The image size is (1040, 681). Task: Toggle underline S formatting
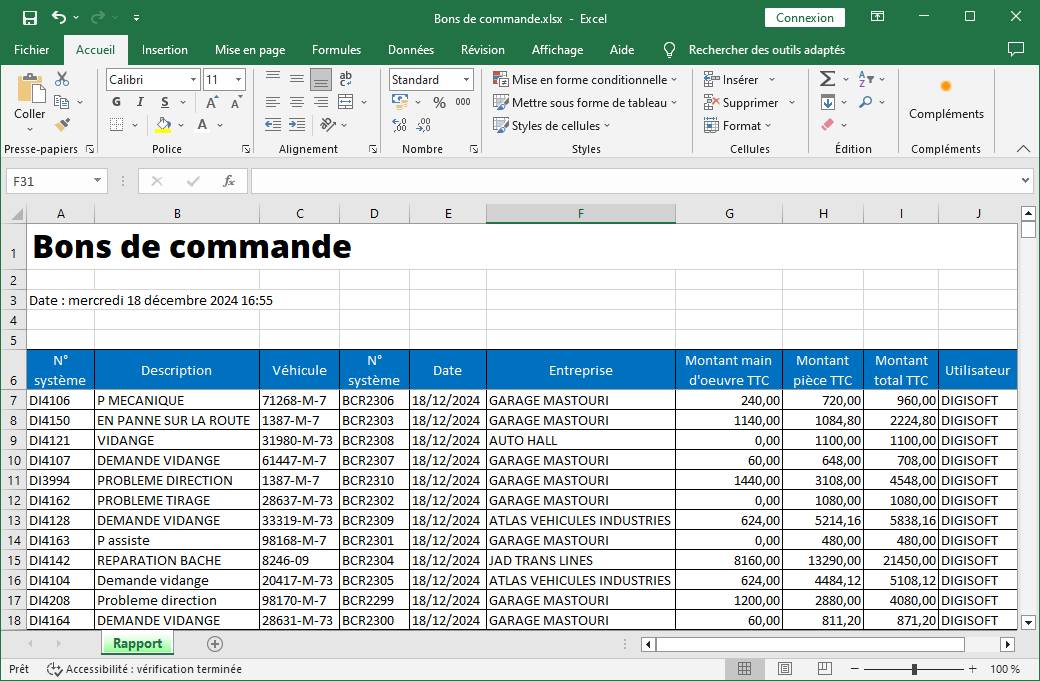click(164, 102)
